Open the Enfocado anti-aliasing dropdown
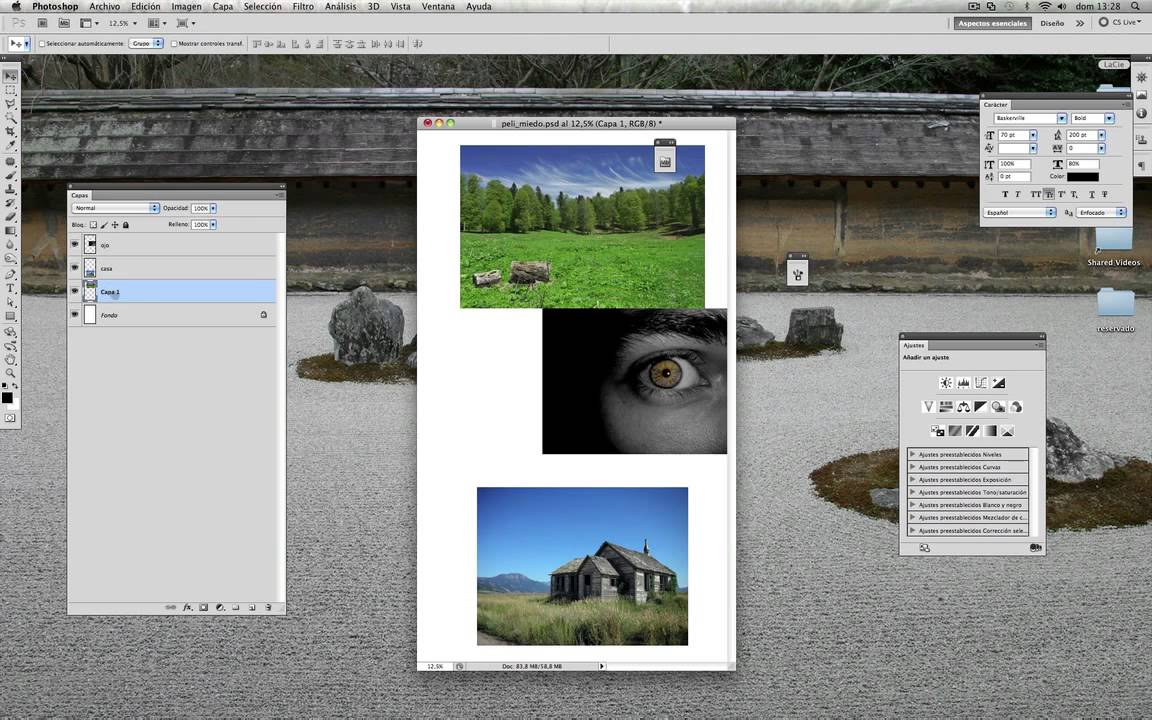The image size is (1152, 720). (x=1101, y=212)
